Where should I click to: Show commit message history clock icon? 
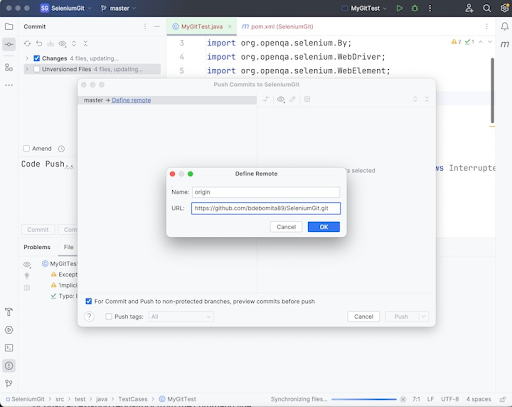coord(61,149)
